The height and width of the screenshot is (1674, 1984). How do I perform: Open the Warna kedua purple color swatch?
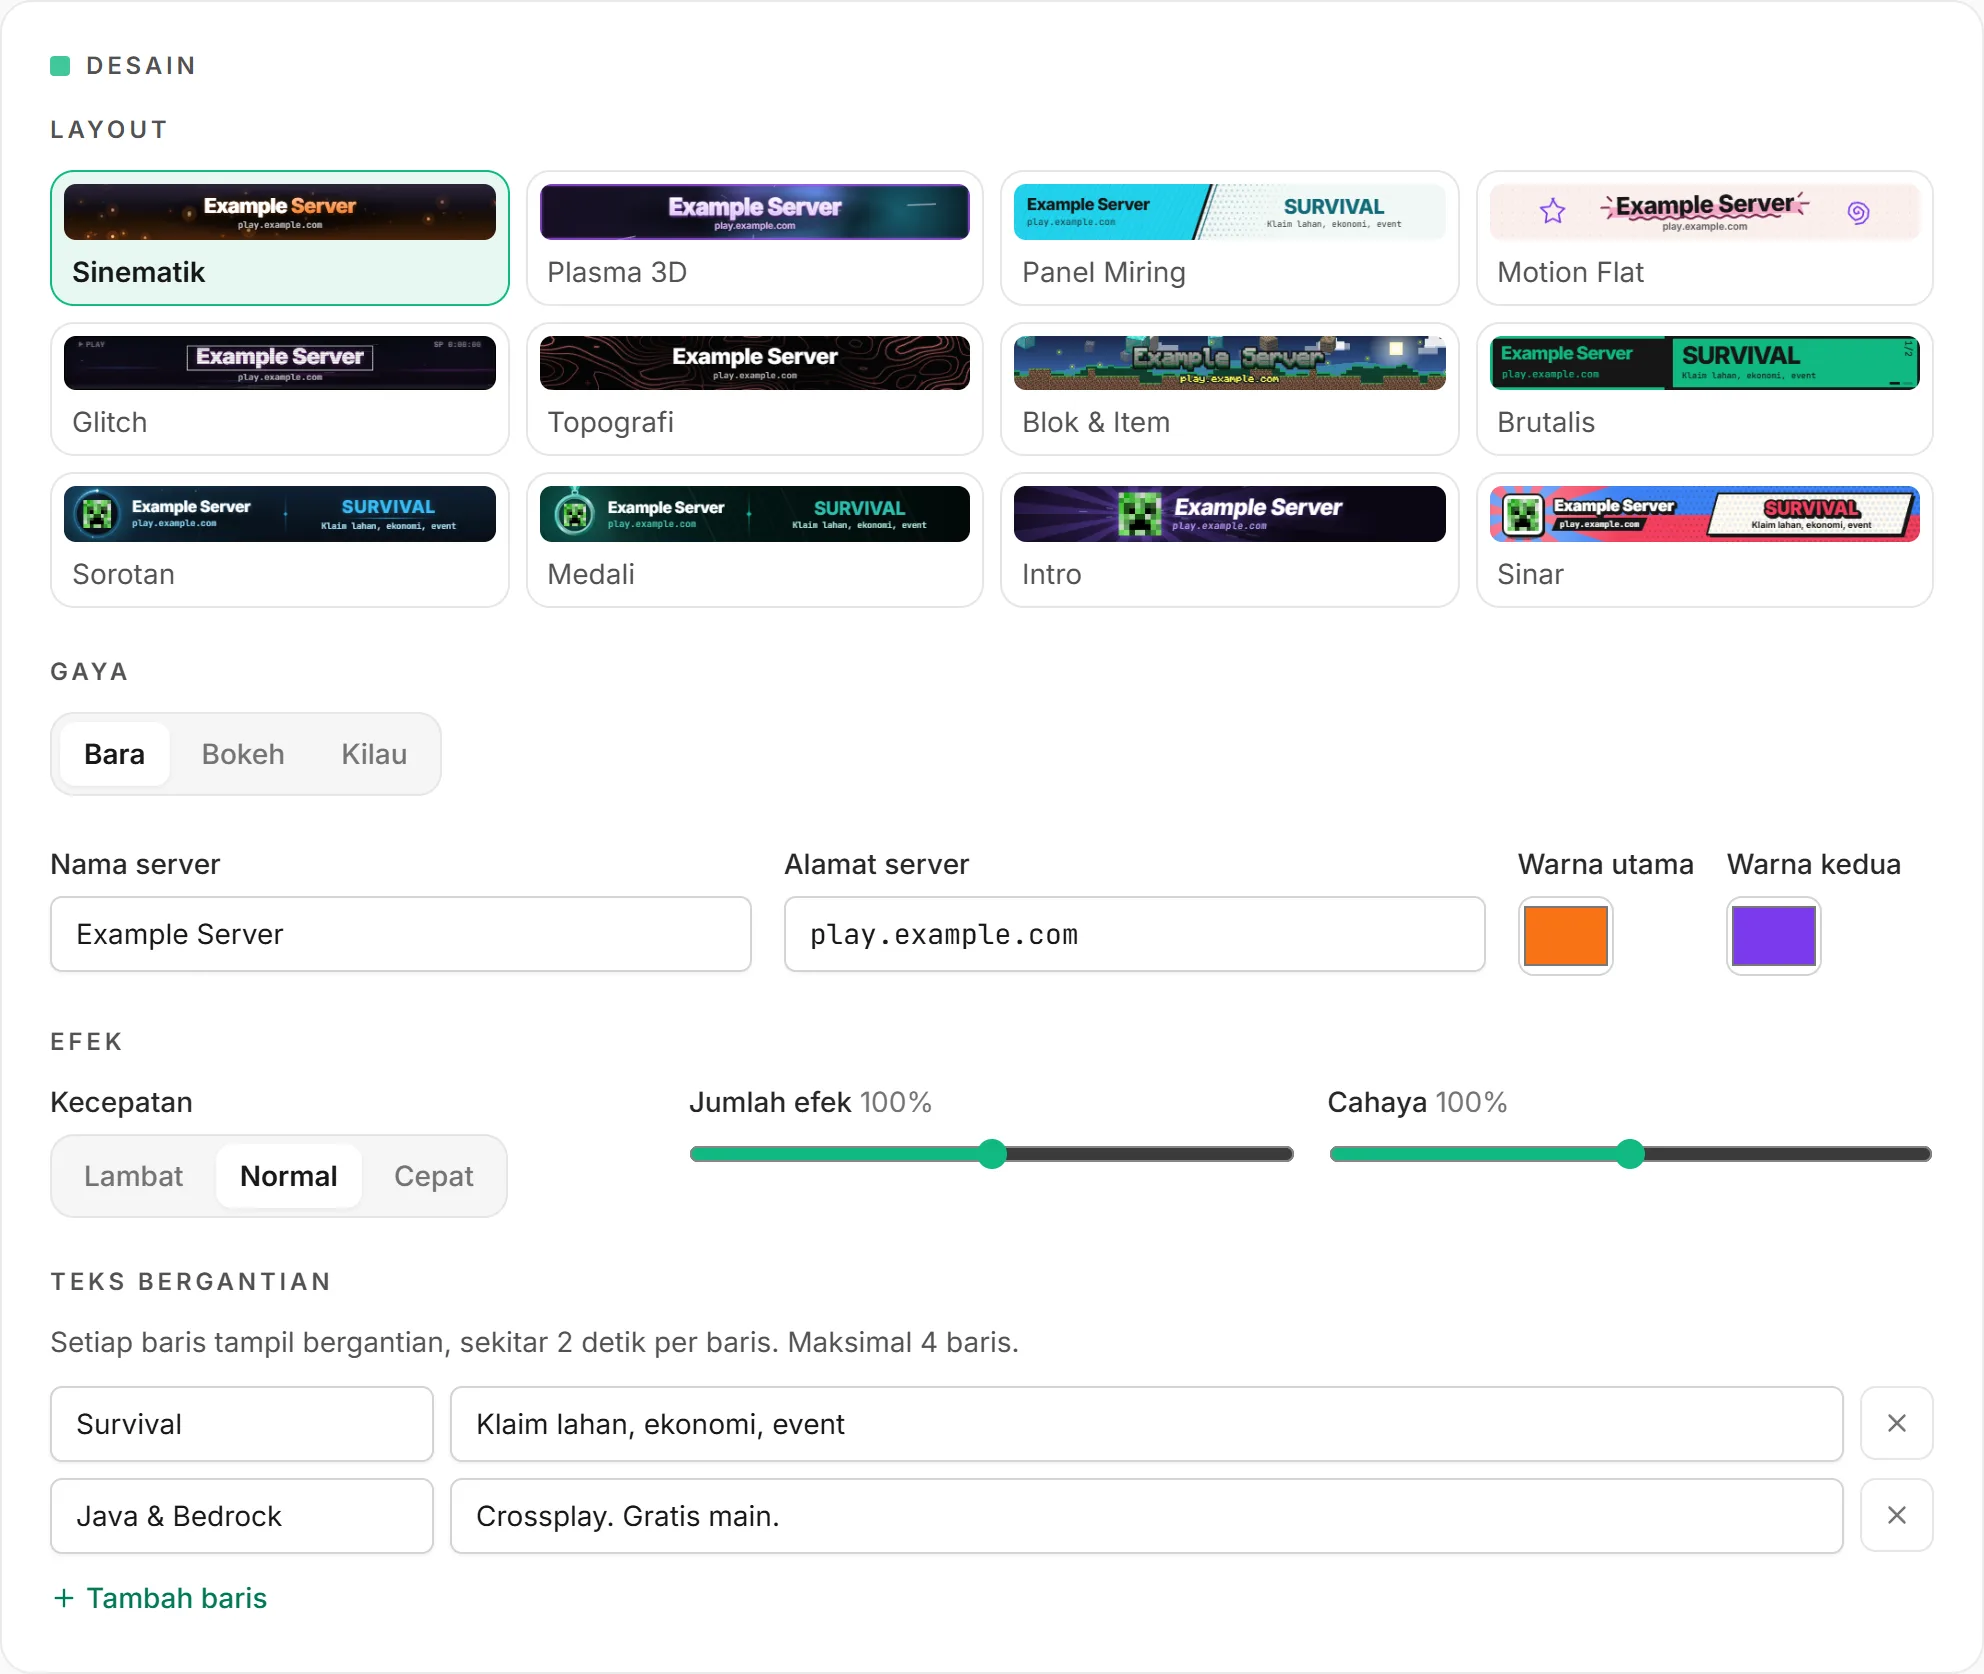click(x=1774, y=936)
